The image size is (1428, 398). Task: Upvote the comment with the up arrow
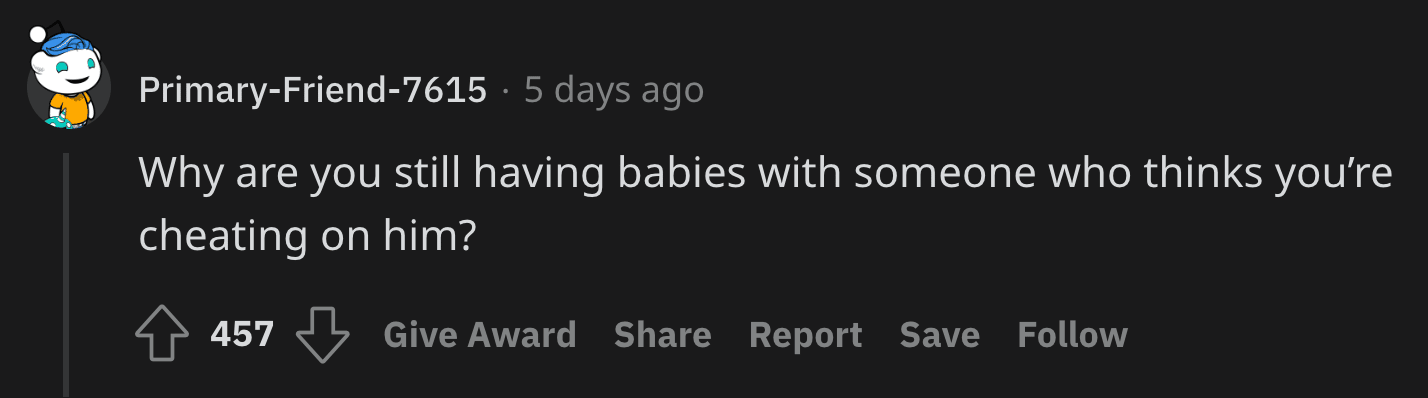pos(162,335)
